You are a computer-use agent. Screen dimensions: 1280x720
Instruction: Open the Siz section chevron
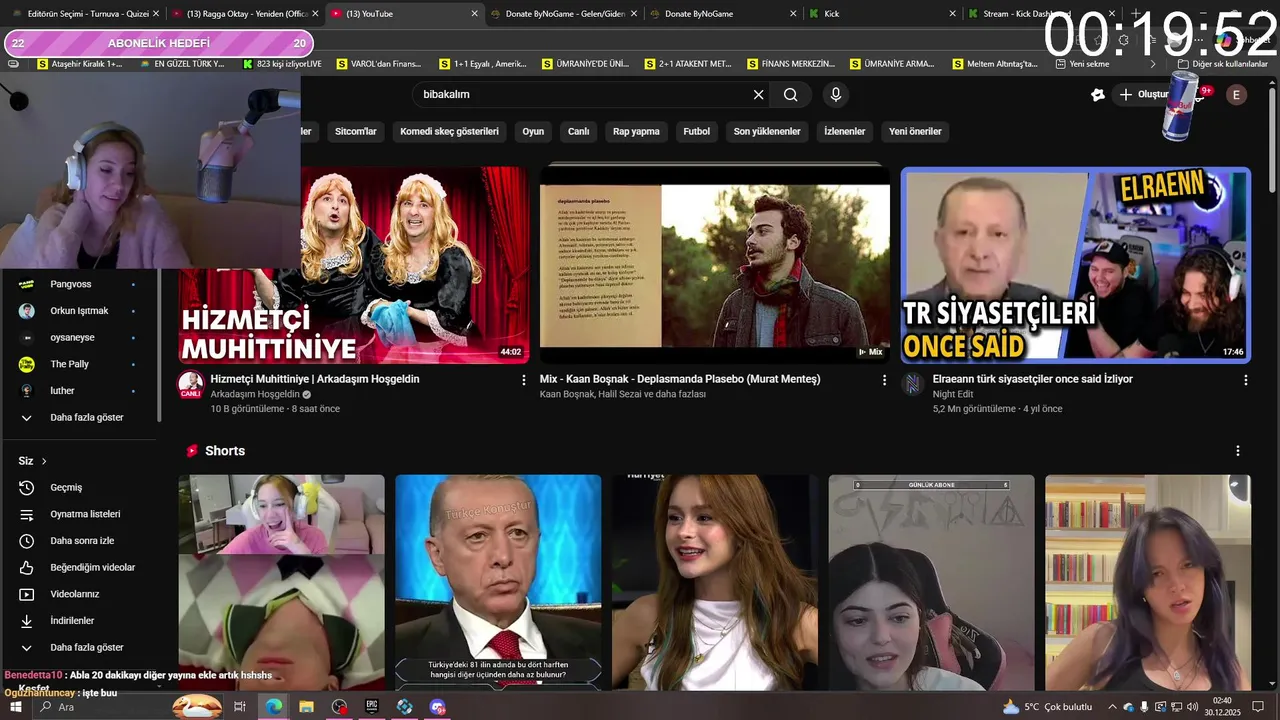44,461
